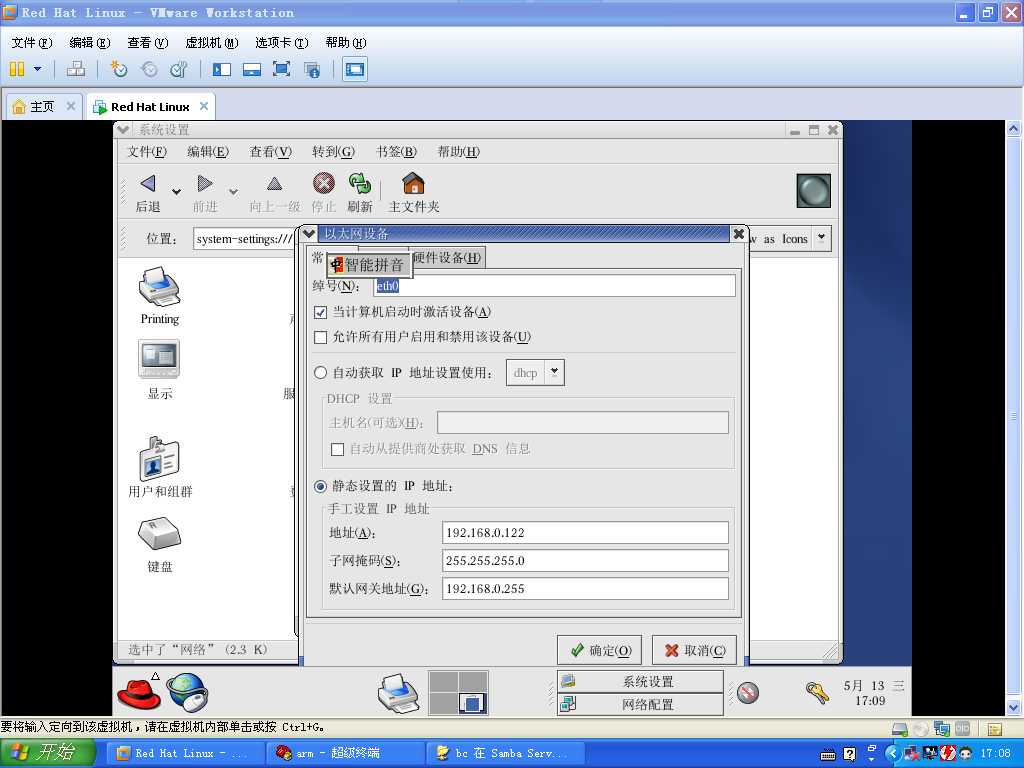Open 书签(B) menu in 系统设置 window

pyautogui.click(x=396, y=152)
